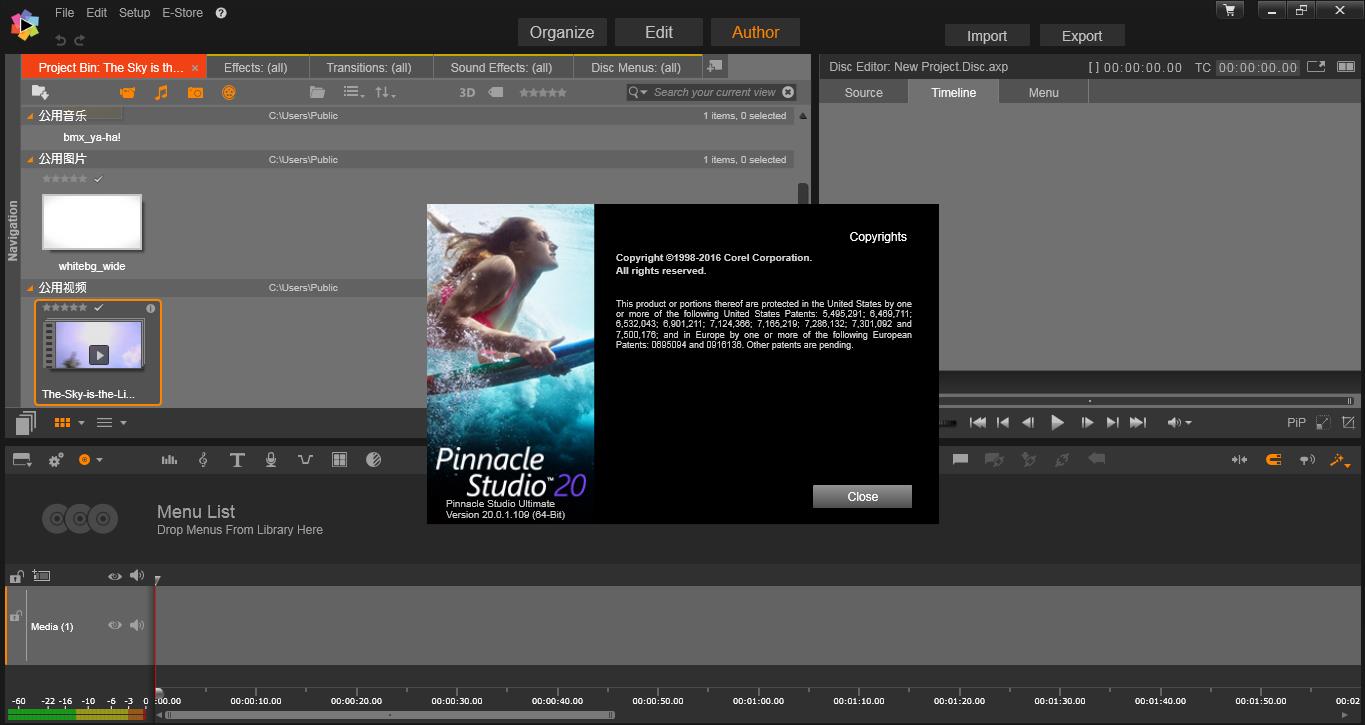Collapse the 公用视频 group
The height and width of the screenshot is (725, 1365).
(30, 288)
